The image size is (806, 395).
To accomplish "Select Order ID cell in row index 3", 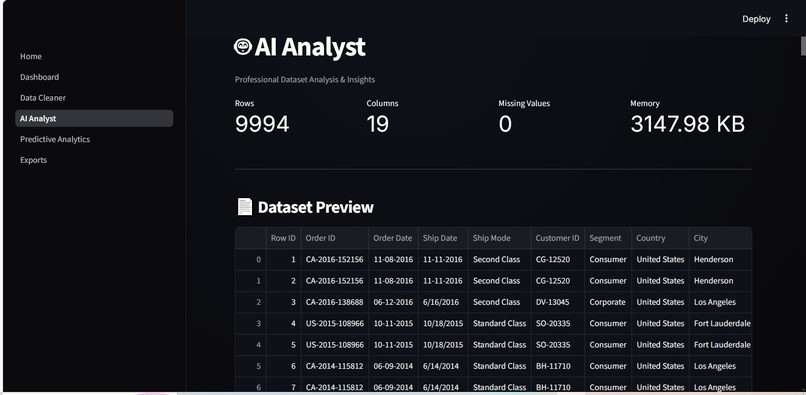I will 335,324.
